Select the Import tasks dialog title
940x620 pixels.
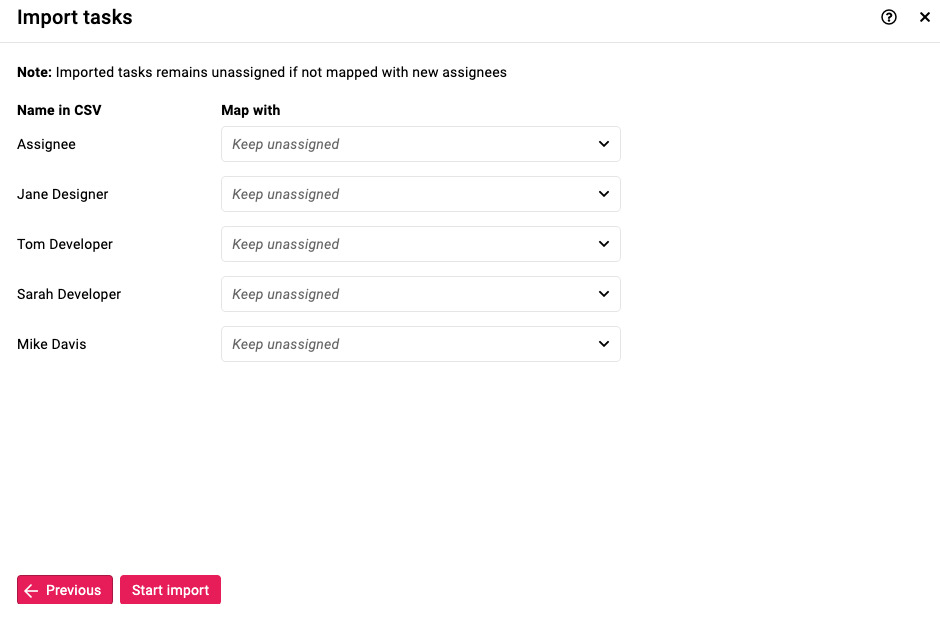pos(74,17)
